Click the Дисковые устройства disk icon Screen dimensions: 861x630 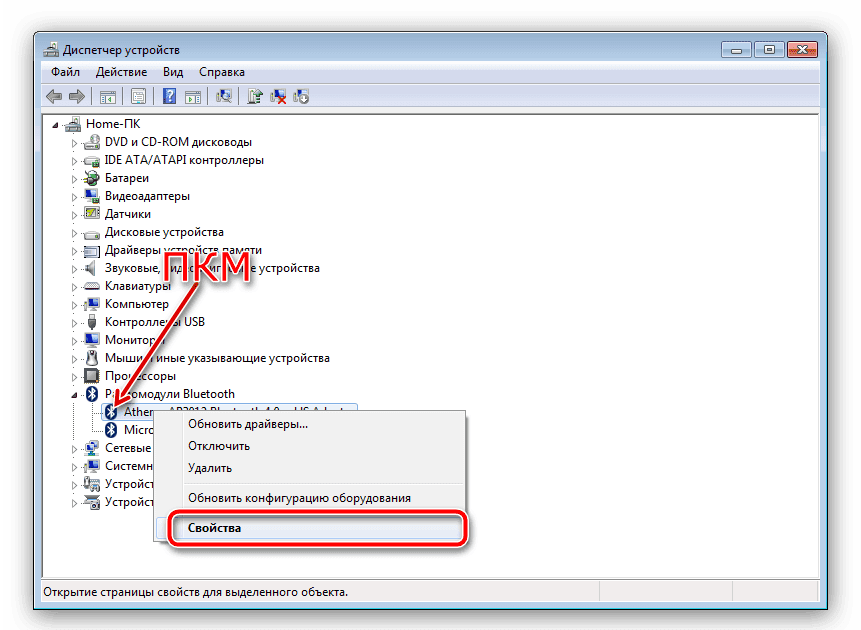(x=92, y=233)
